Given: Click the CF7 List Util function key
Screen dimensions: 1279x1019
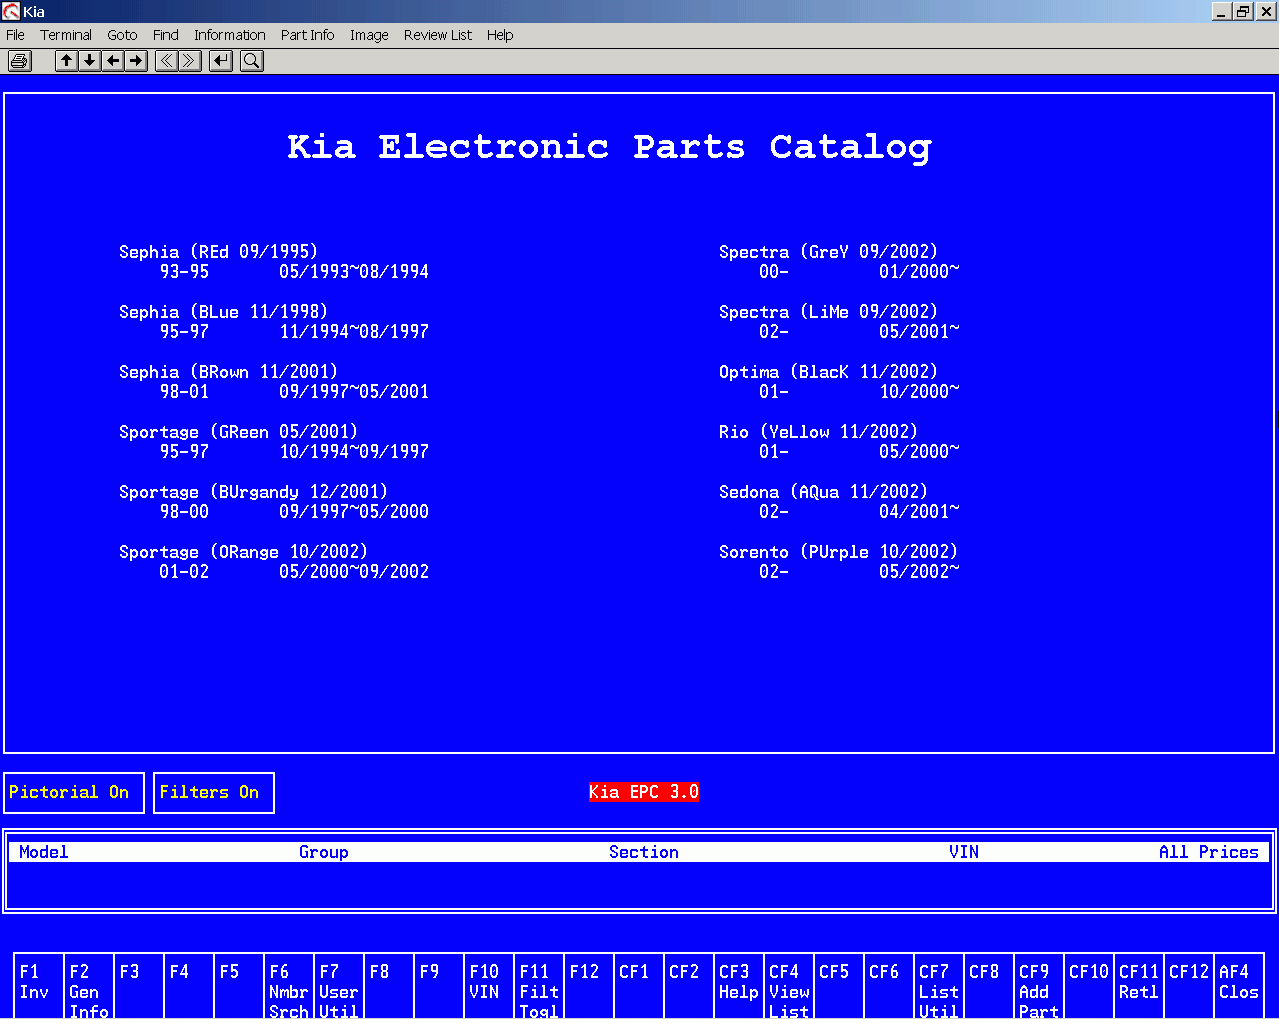Looking at the screenshot, I should click(939, 987).
